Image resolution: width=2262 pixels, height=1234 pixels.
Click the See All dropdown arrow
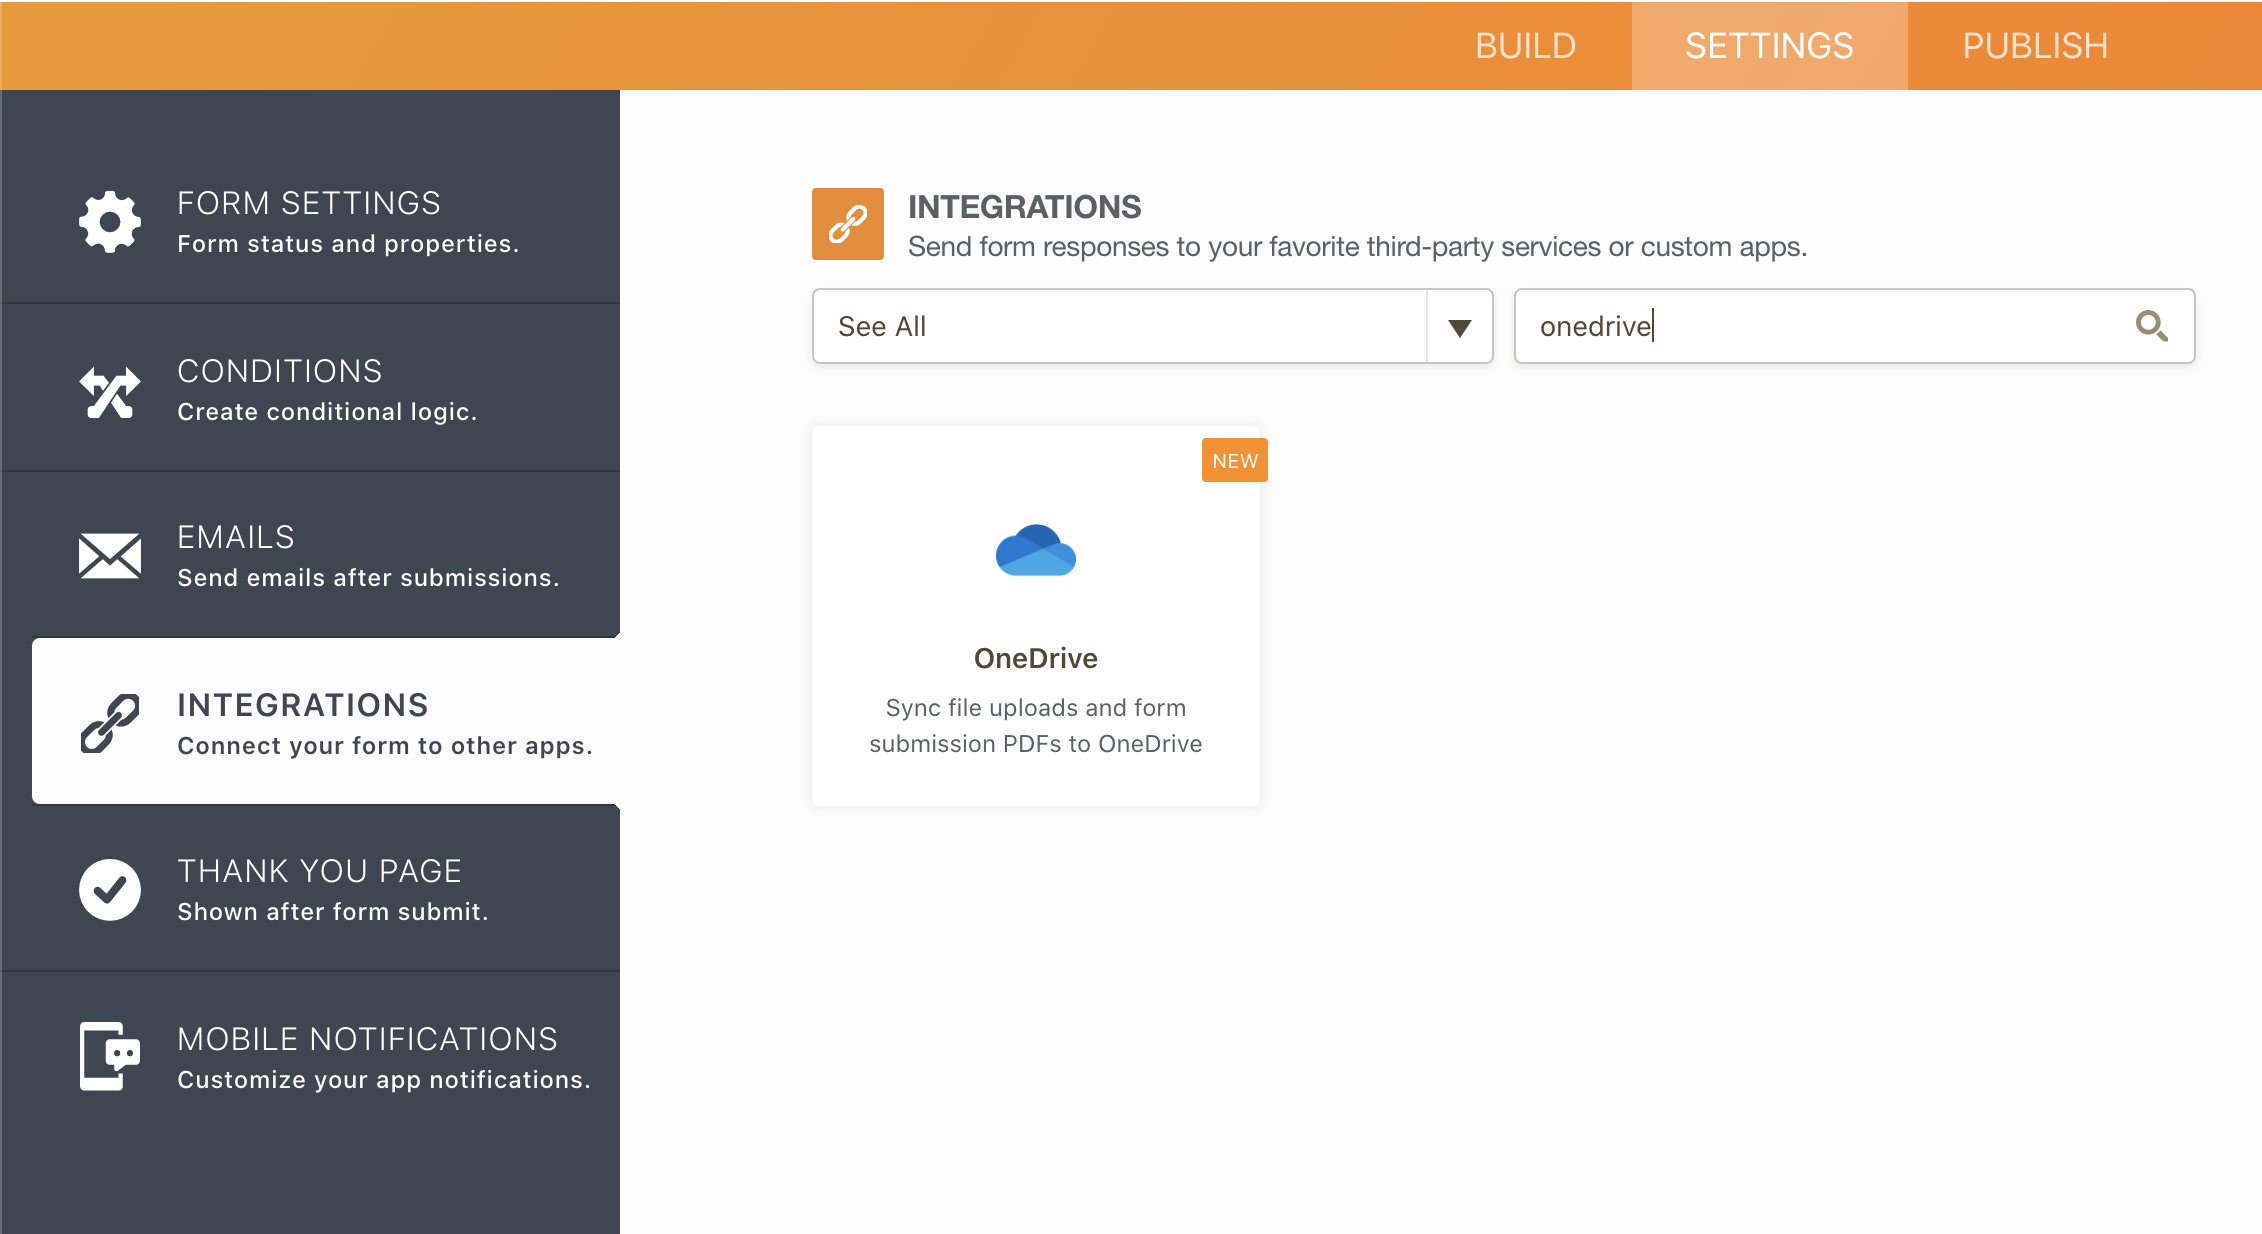coord(1460,327)
